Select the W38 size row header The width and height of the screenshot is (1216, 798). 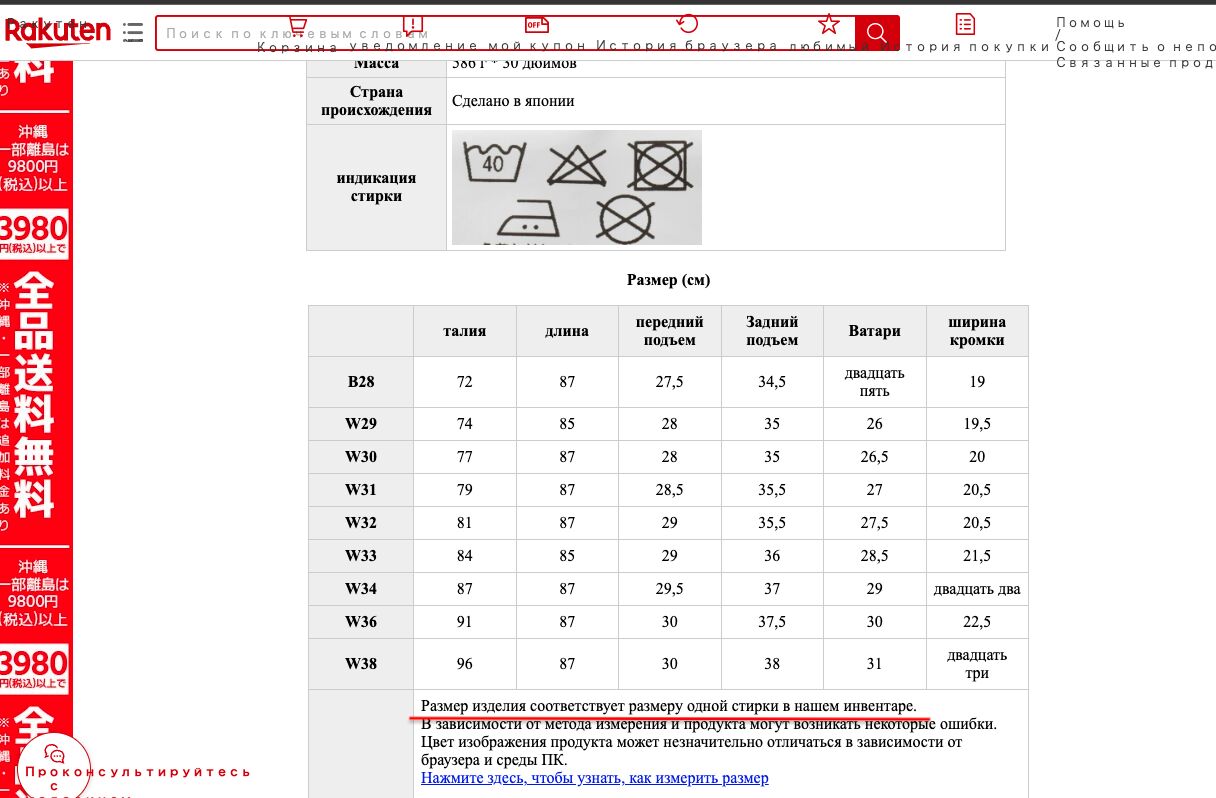click(x=361, y=664)
